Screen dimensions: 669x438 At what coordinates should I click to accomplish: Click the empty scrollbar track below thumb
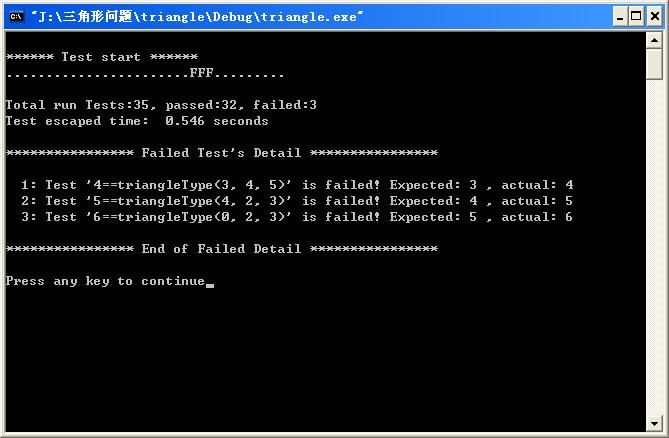654,247
